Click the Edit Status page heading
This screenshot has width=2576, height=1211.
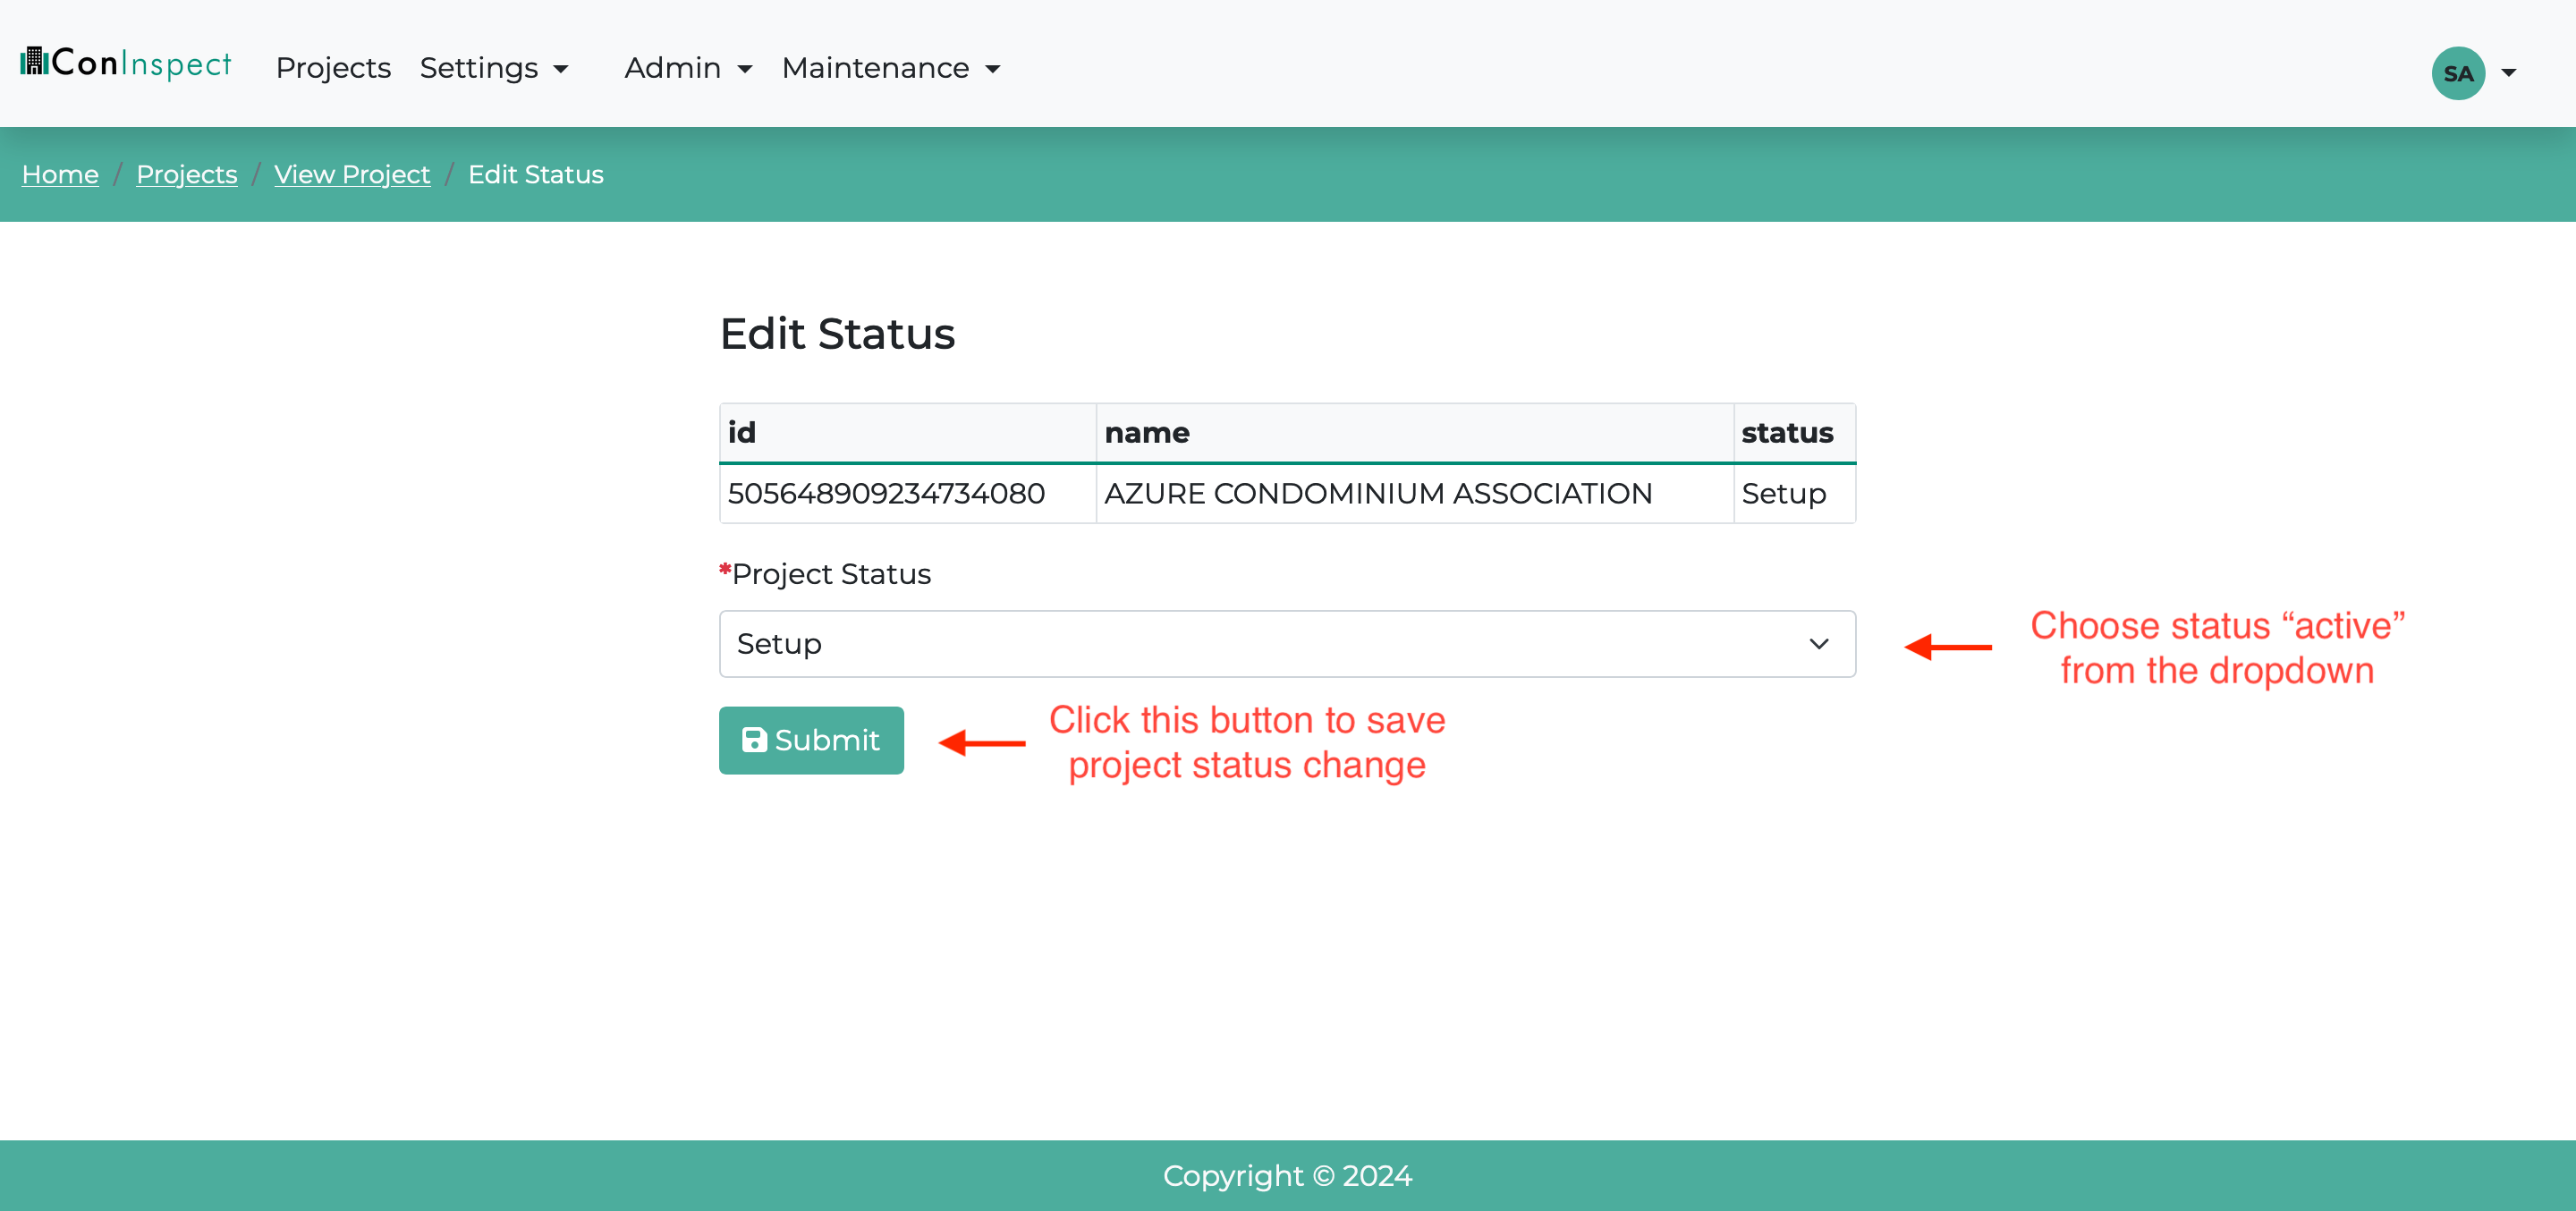[x=837, y=333]
